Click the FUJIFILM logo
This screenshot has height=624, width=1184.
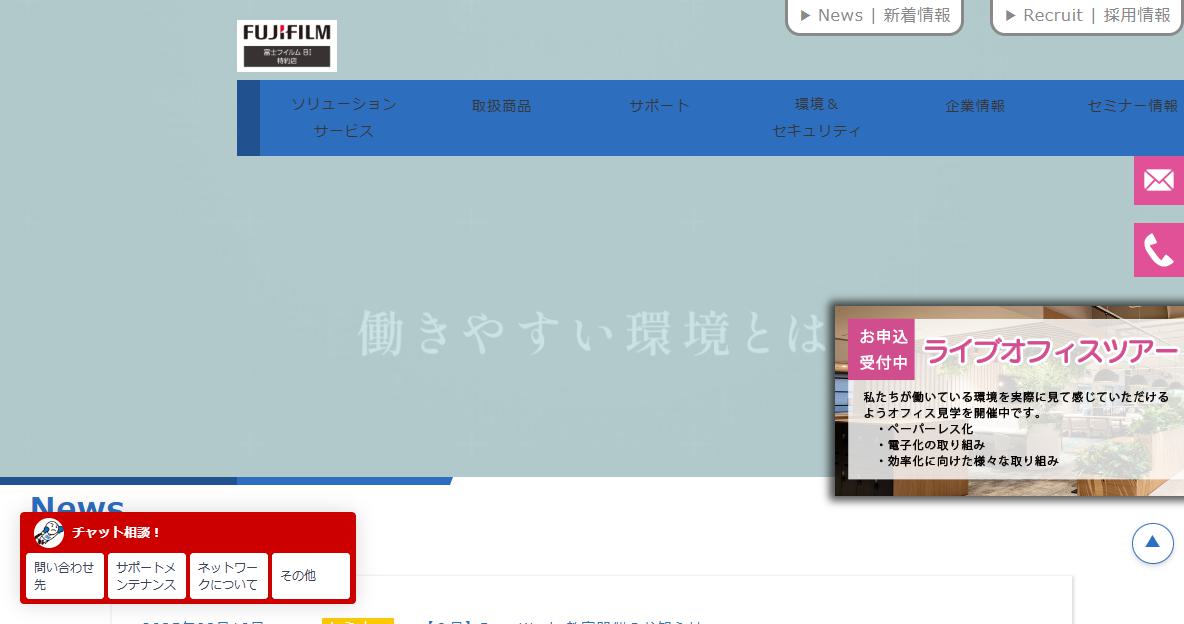click(x=287, y=46)
